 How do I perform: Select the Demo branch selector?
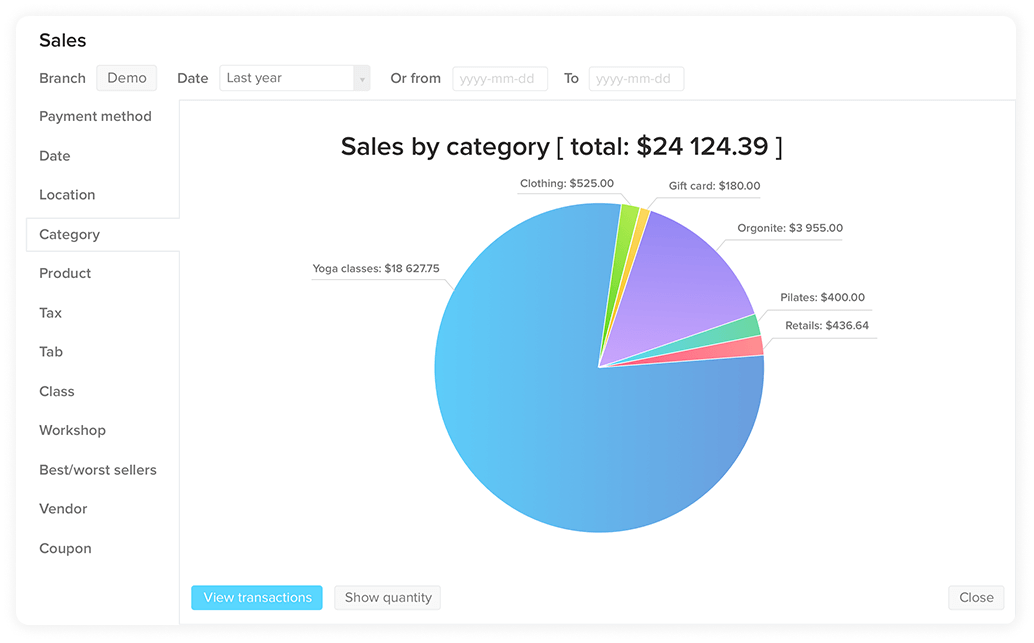pyautogui.click(x=126, y=77)
